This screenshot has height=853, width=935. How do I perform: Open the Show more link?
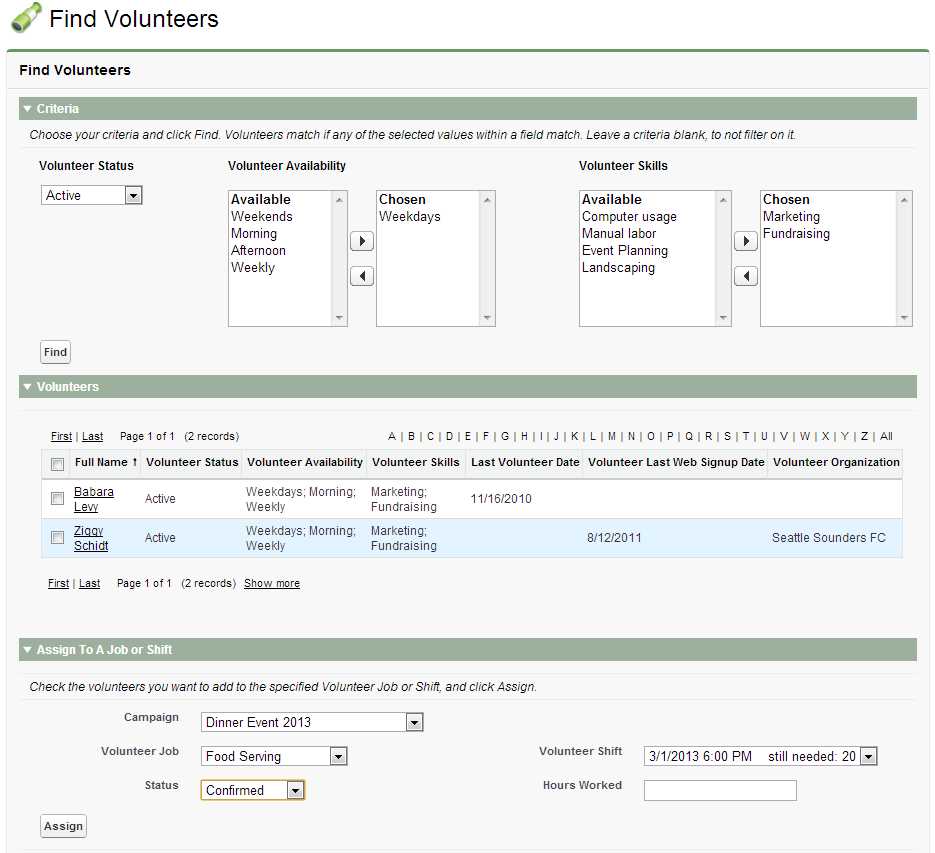(272, 583)
